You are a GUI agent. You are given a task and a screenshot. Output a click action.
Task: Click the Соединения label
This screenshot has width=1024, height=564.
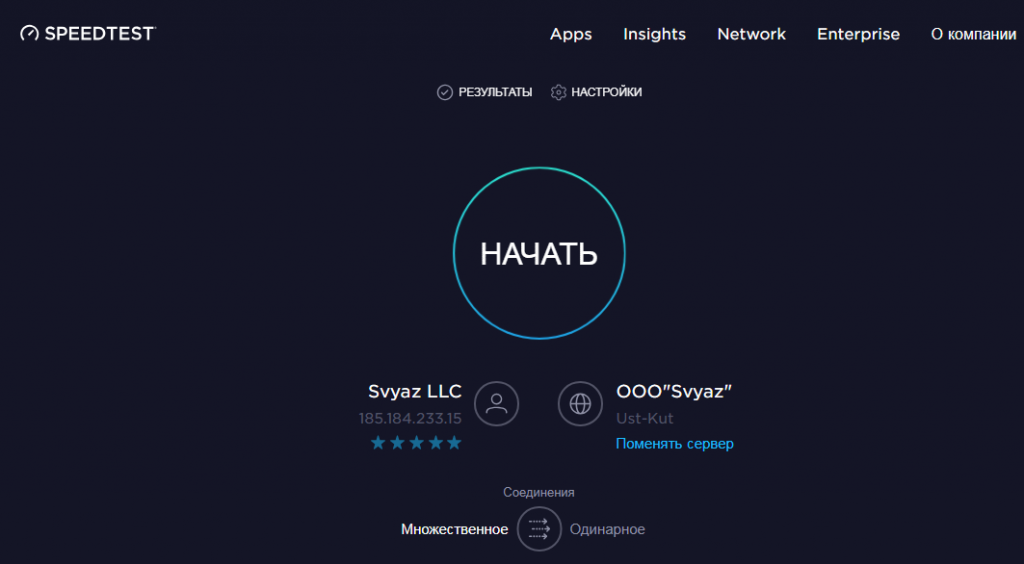(x=539, y=492)
